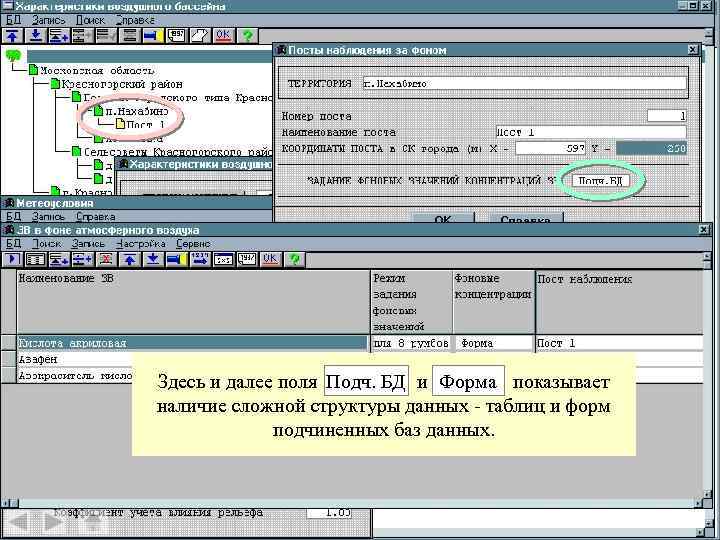This screenshot has height=540, width=720.
Task: Open Запись menu in the top window
Action: (49, 20)
